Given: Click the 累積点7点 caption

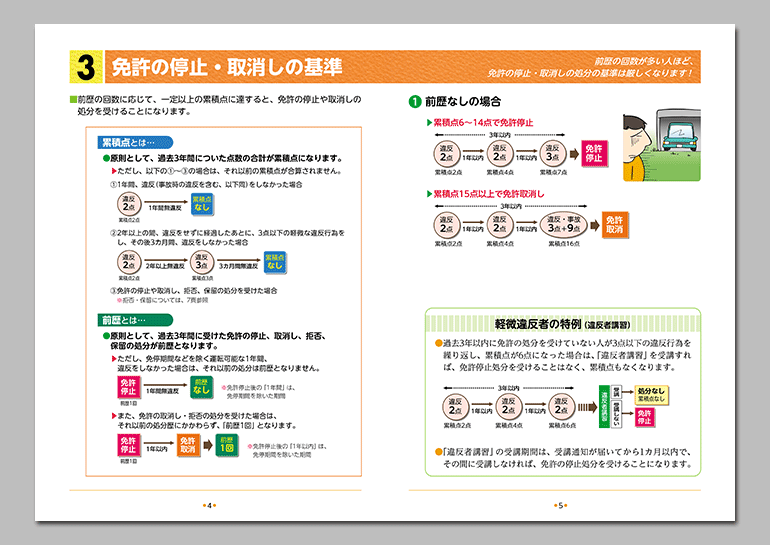Looking at the screenshot, I should point(553,172).
